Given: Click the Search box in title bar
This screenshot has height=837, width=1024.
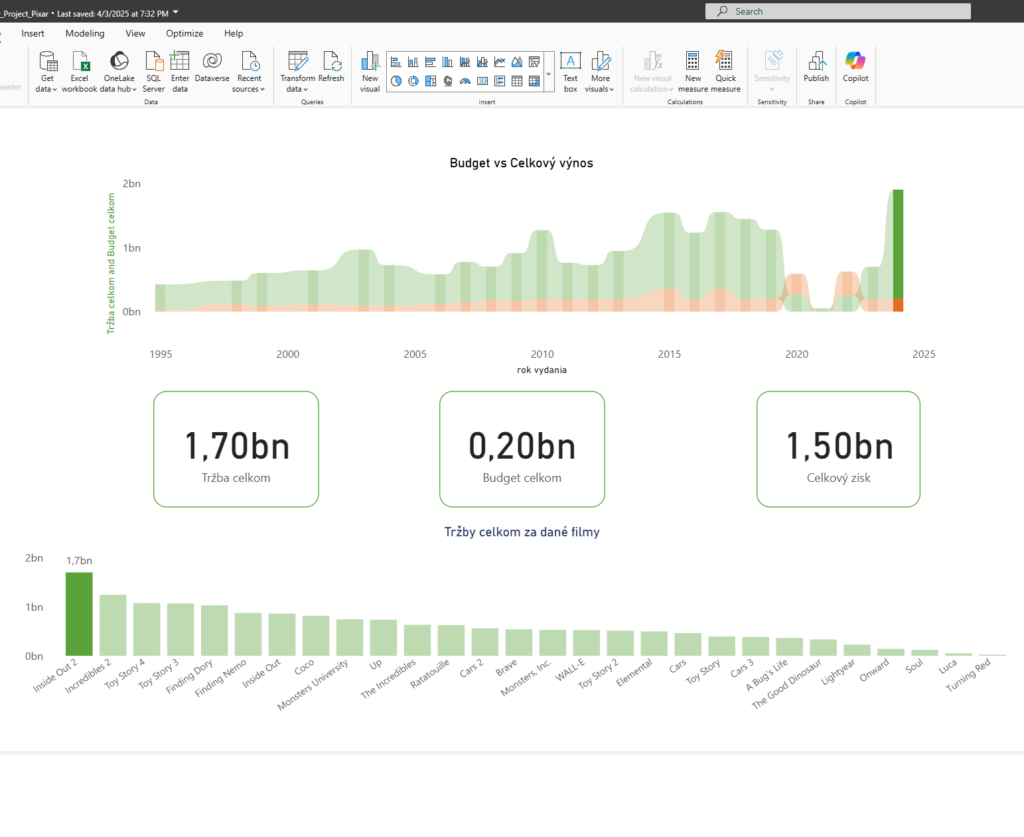Looking at the screenshot, I should click(838, 11).
